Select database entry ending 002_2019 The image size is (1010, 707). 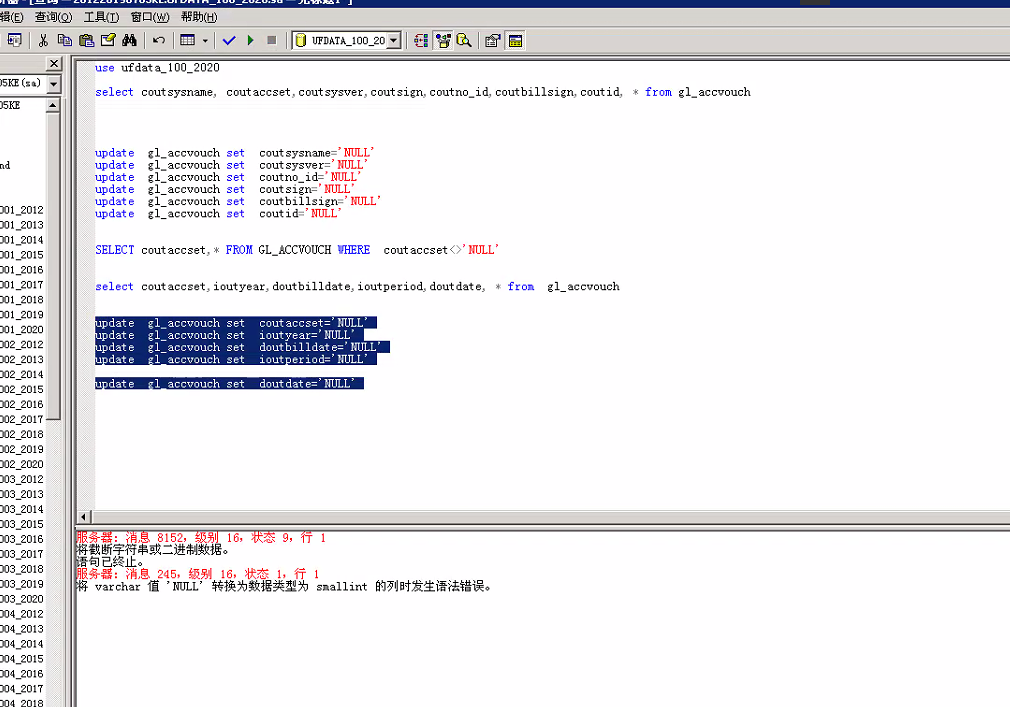(x=22, y=449)
